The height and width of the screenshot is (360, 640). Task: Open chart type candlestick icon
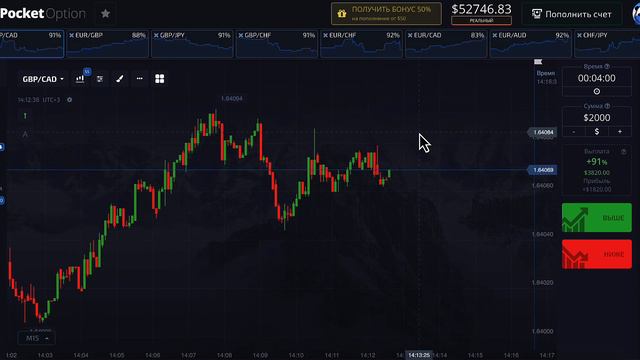80,79
